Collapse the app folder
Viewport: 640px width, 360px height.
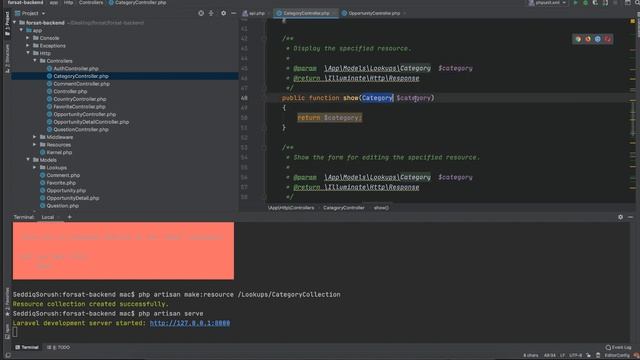21,30
